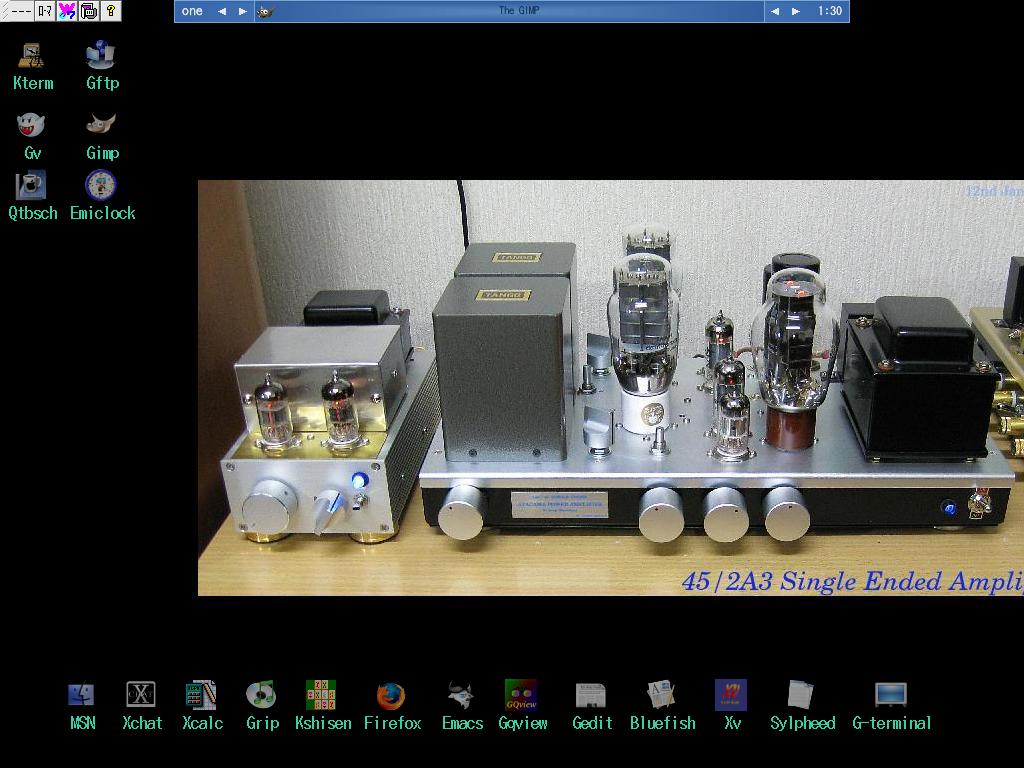Viewport: 1024px width, 768px height.
Task: Launch the Emiclock clock icon
Action: 101,186
